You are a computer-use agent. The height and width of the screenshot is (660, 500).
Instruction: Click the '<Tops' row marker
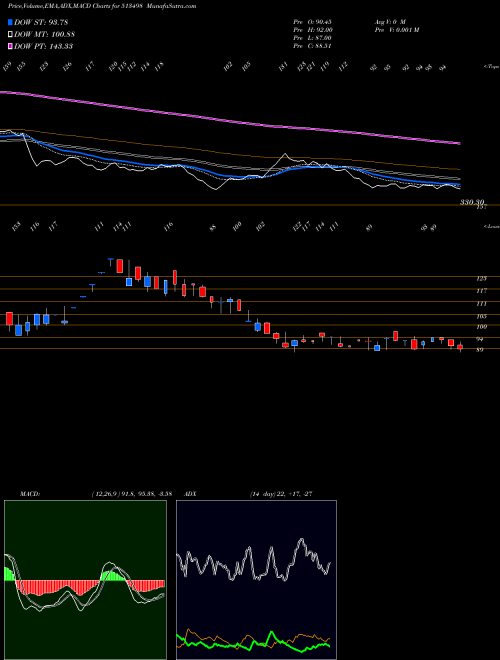point(491,67)
